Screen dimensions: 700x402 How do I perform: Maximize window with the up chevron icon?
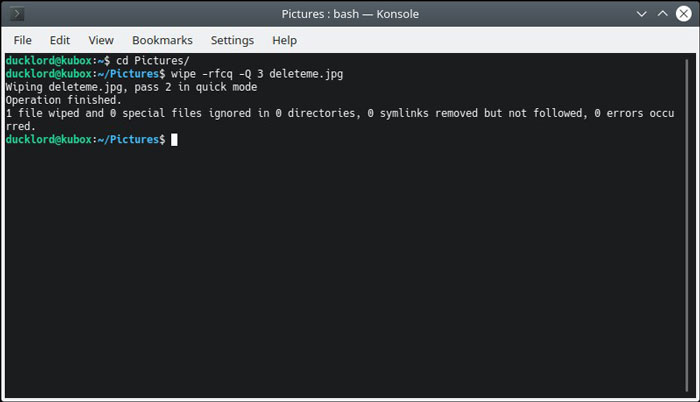pos(662,13)
